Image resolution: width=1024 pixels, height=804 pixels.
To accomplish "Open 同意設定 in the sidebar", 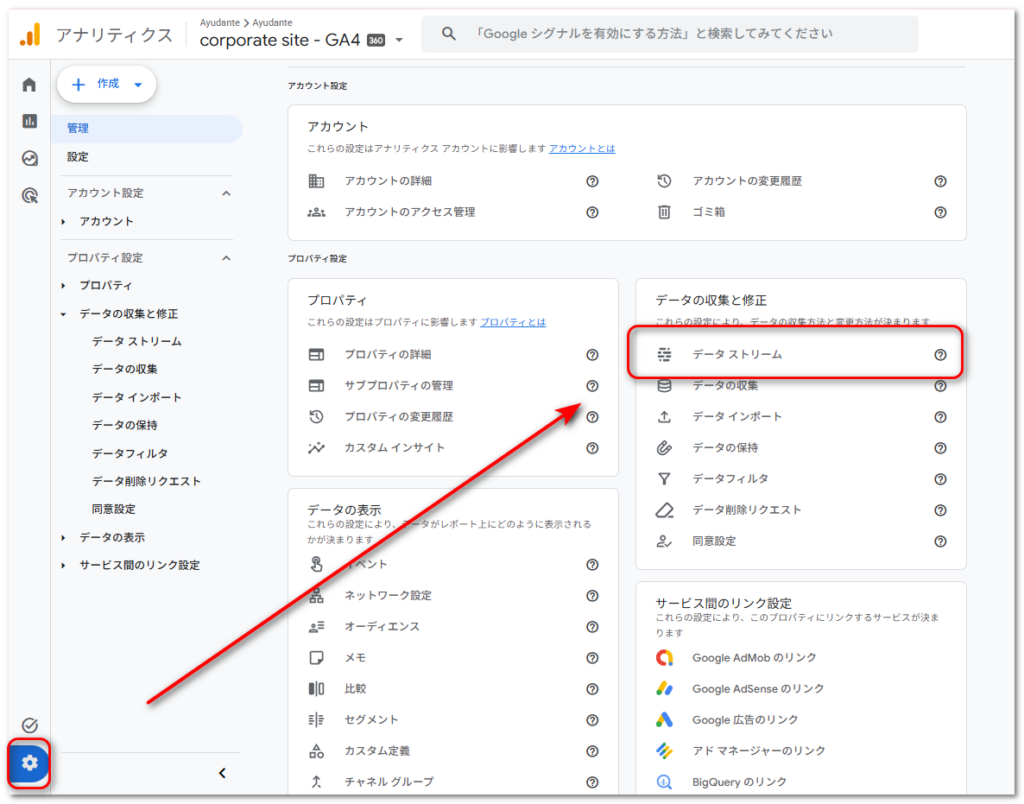I will pyautogui.click(x=114, y=509).
